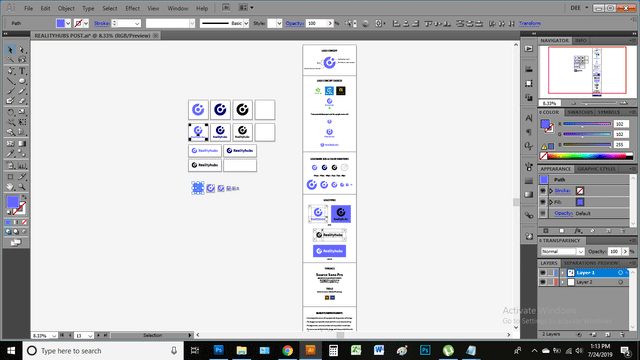
Task: Choose the Zoom tool in toolbox
Action: 22,187
